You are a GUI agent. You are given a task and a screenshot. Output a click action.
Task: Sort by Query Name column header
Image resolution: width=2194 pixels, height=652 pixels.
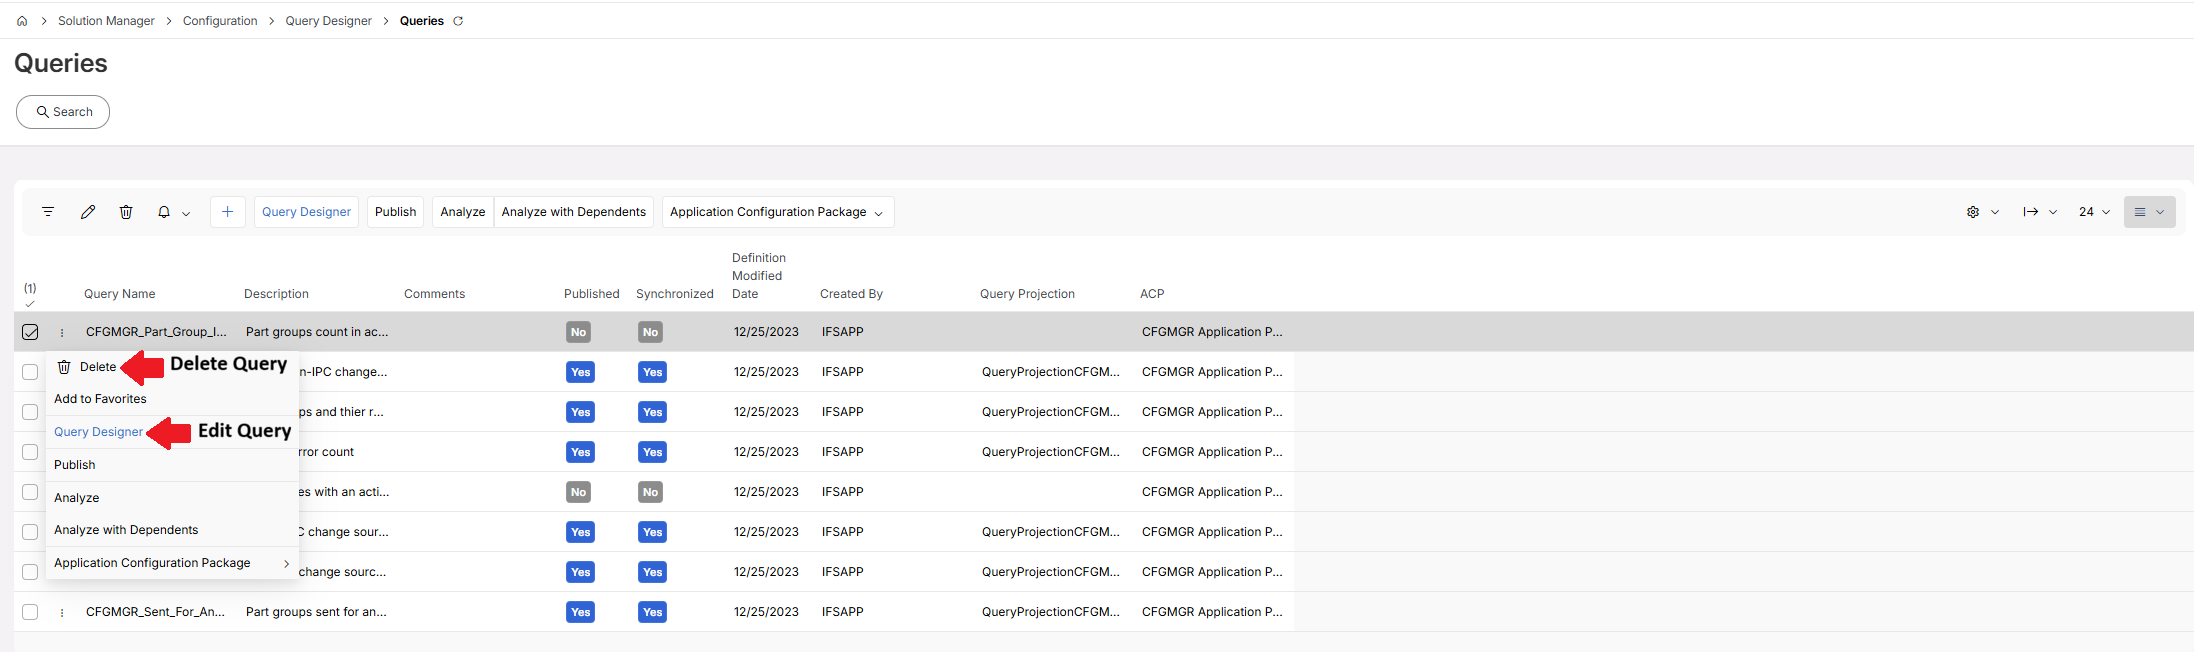tap(120, 294)
